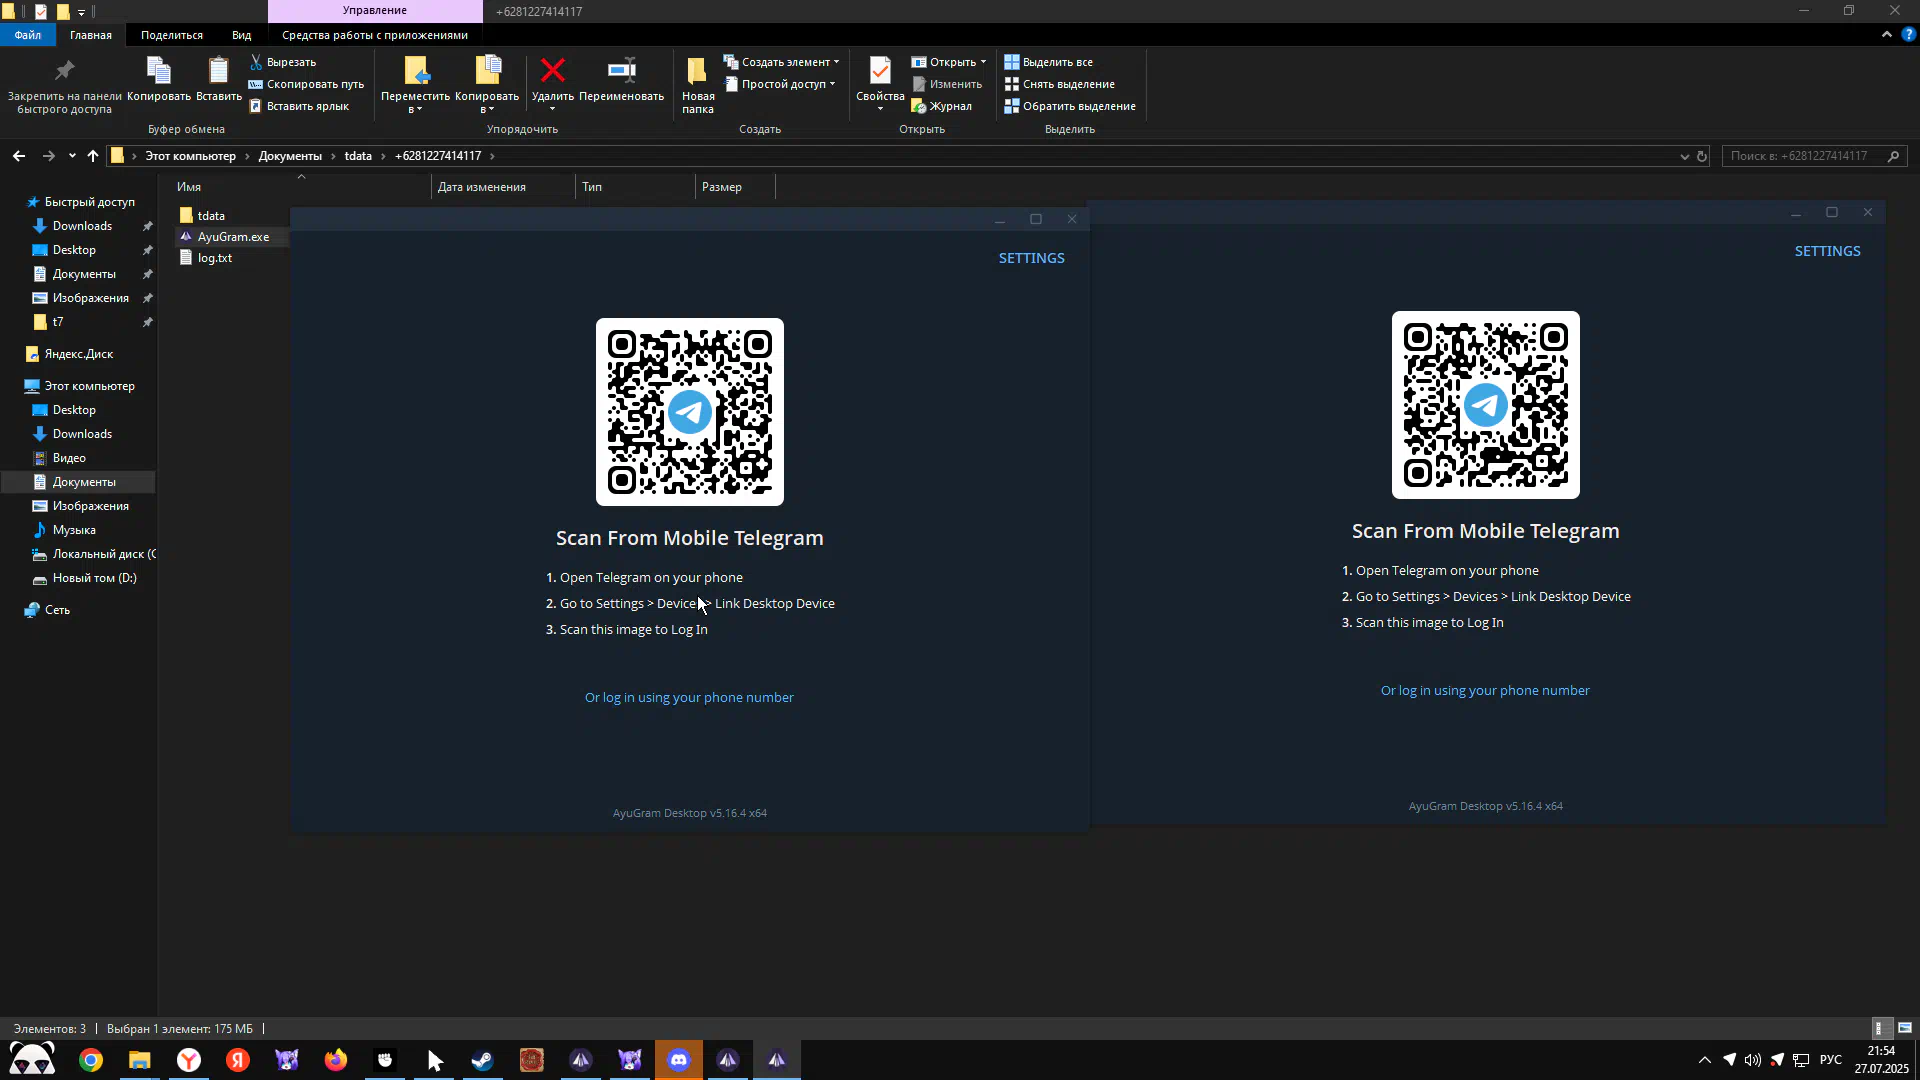Click Снять выделение in ribbon

click(1060, 84)
